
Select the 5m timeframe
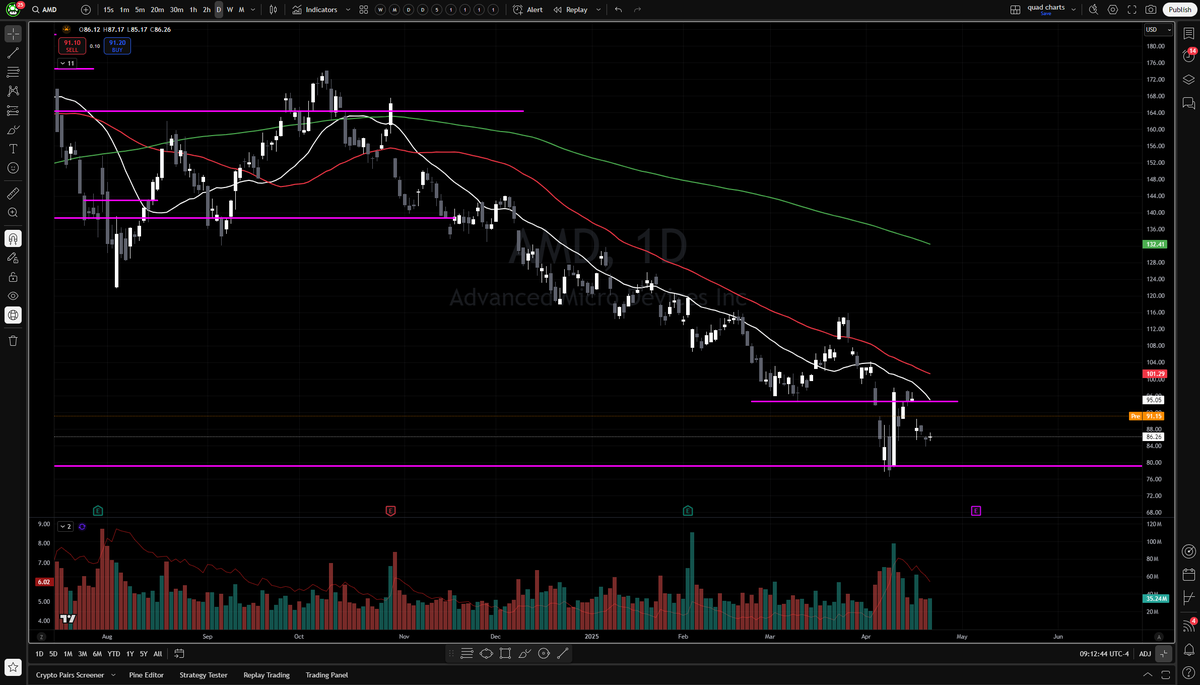140,9
